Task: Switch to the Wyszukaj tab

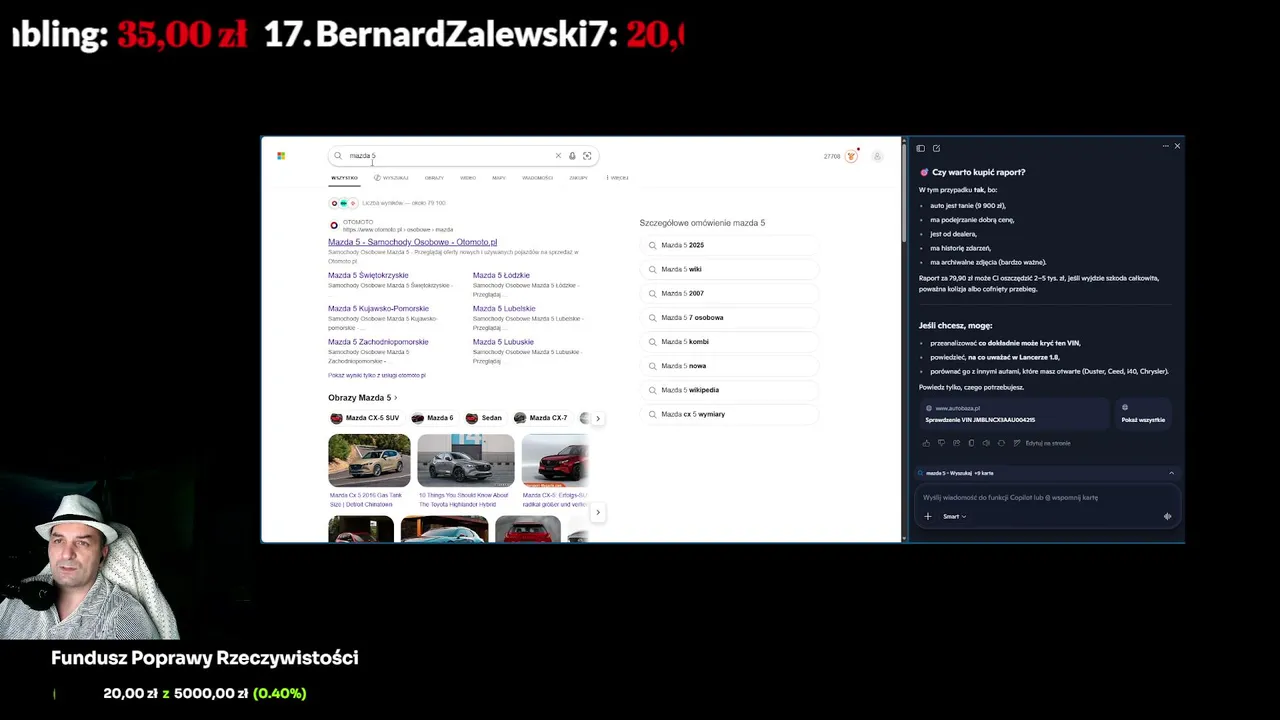Action: pyautogui.click(x=391, y=178)
